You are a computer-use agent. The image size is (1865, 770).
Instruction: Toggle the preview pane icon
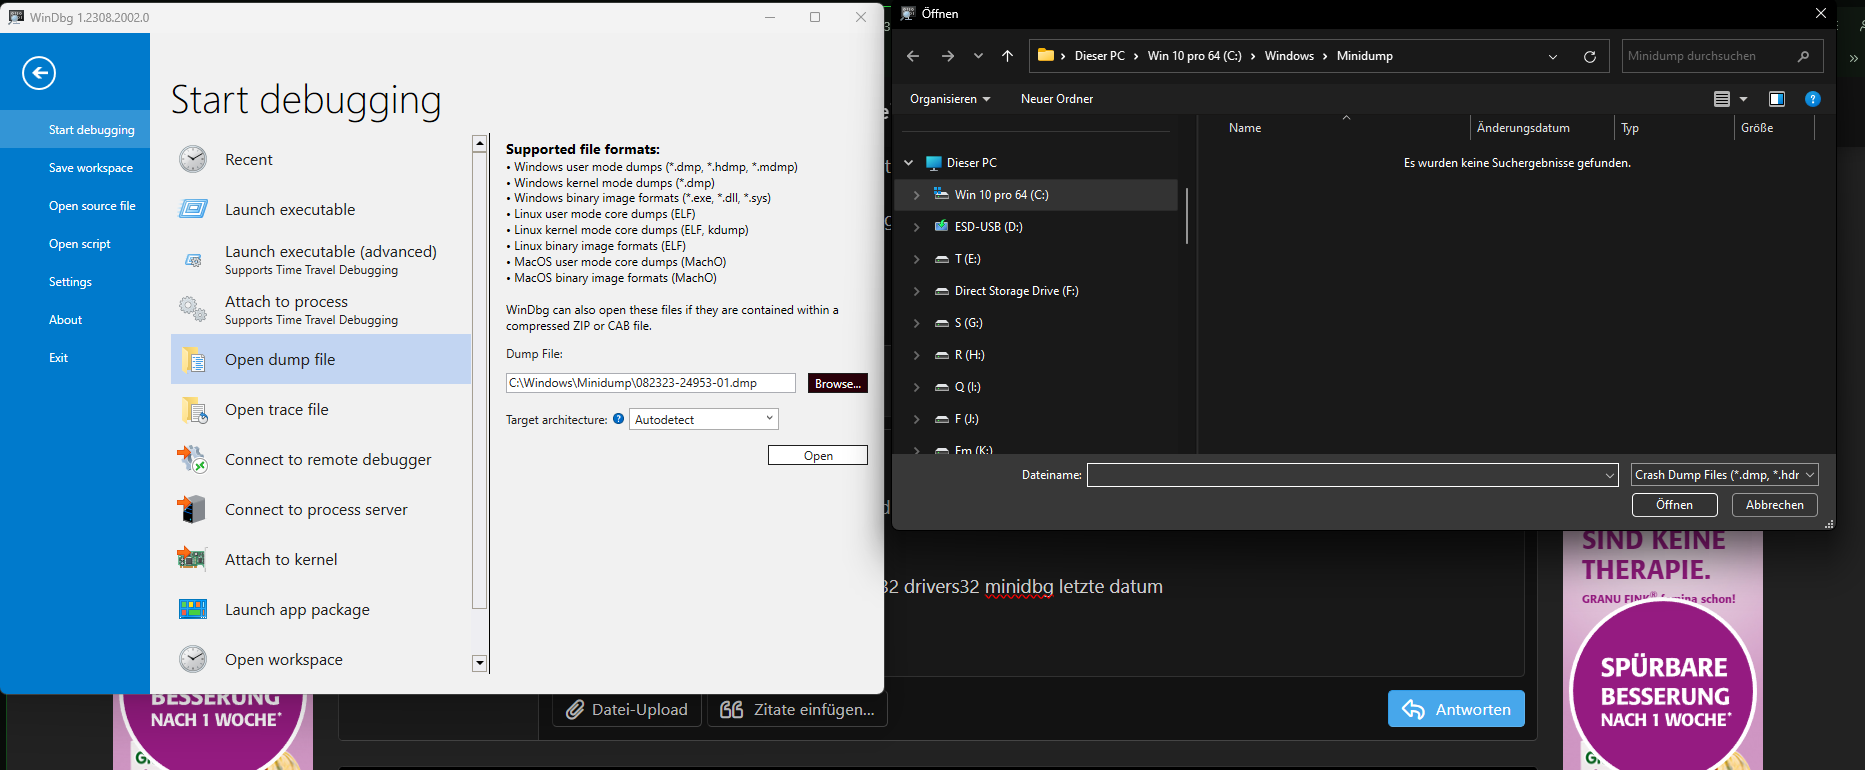pyautogui.click(x=1777, y=99)
